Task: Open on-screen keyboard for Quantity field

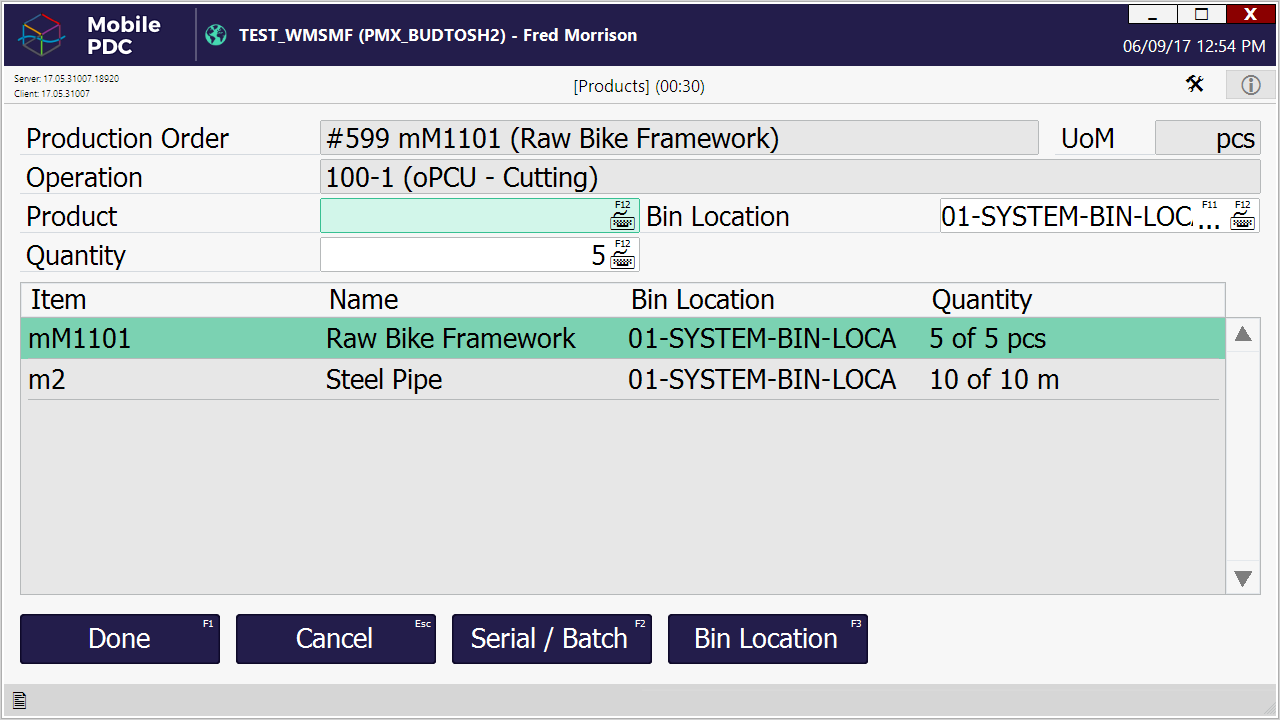Action: (622, 255)
